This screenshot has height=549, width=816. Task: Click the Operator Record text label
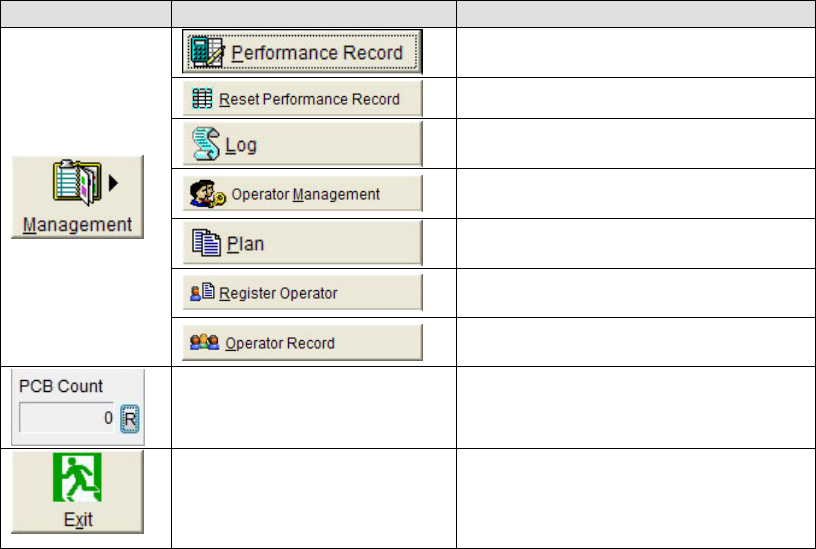click(x=280, y=343)
